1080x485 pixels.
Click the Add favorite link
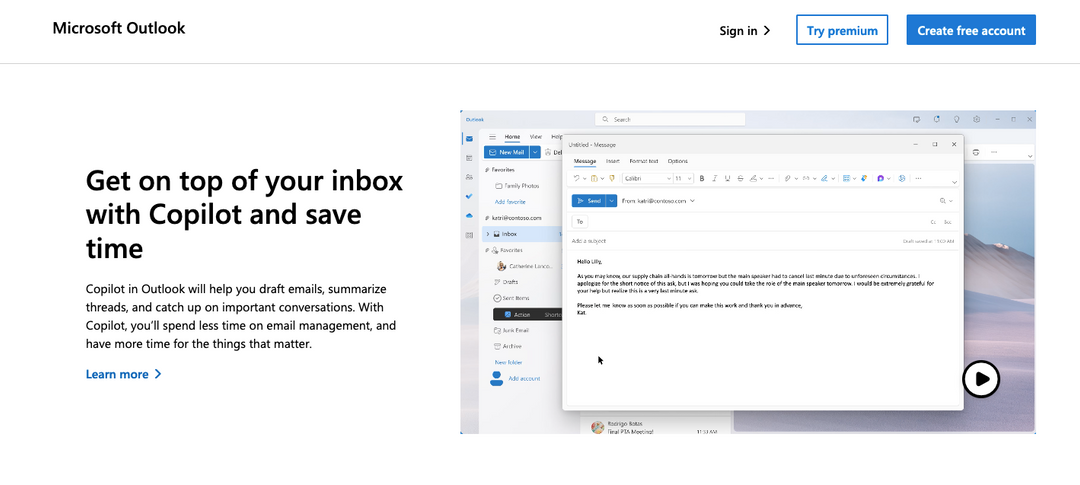[x=510, y=202]
